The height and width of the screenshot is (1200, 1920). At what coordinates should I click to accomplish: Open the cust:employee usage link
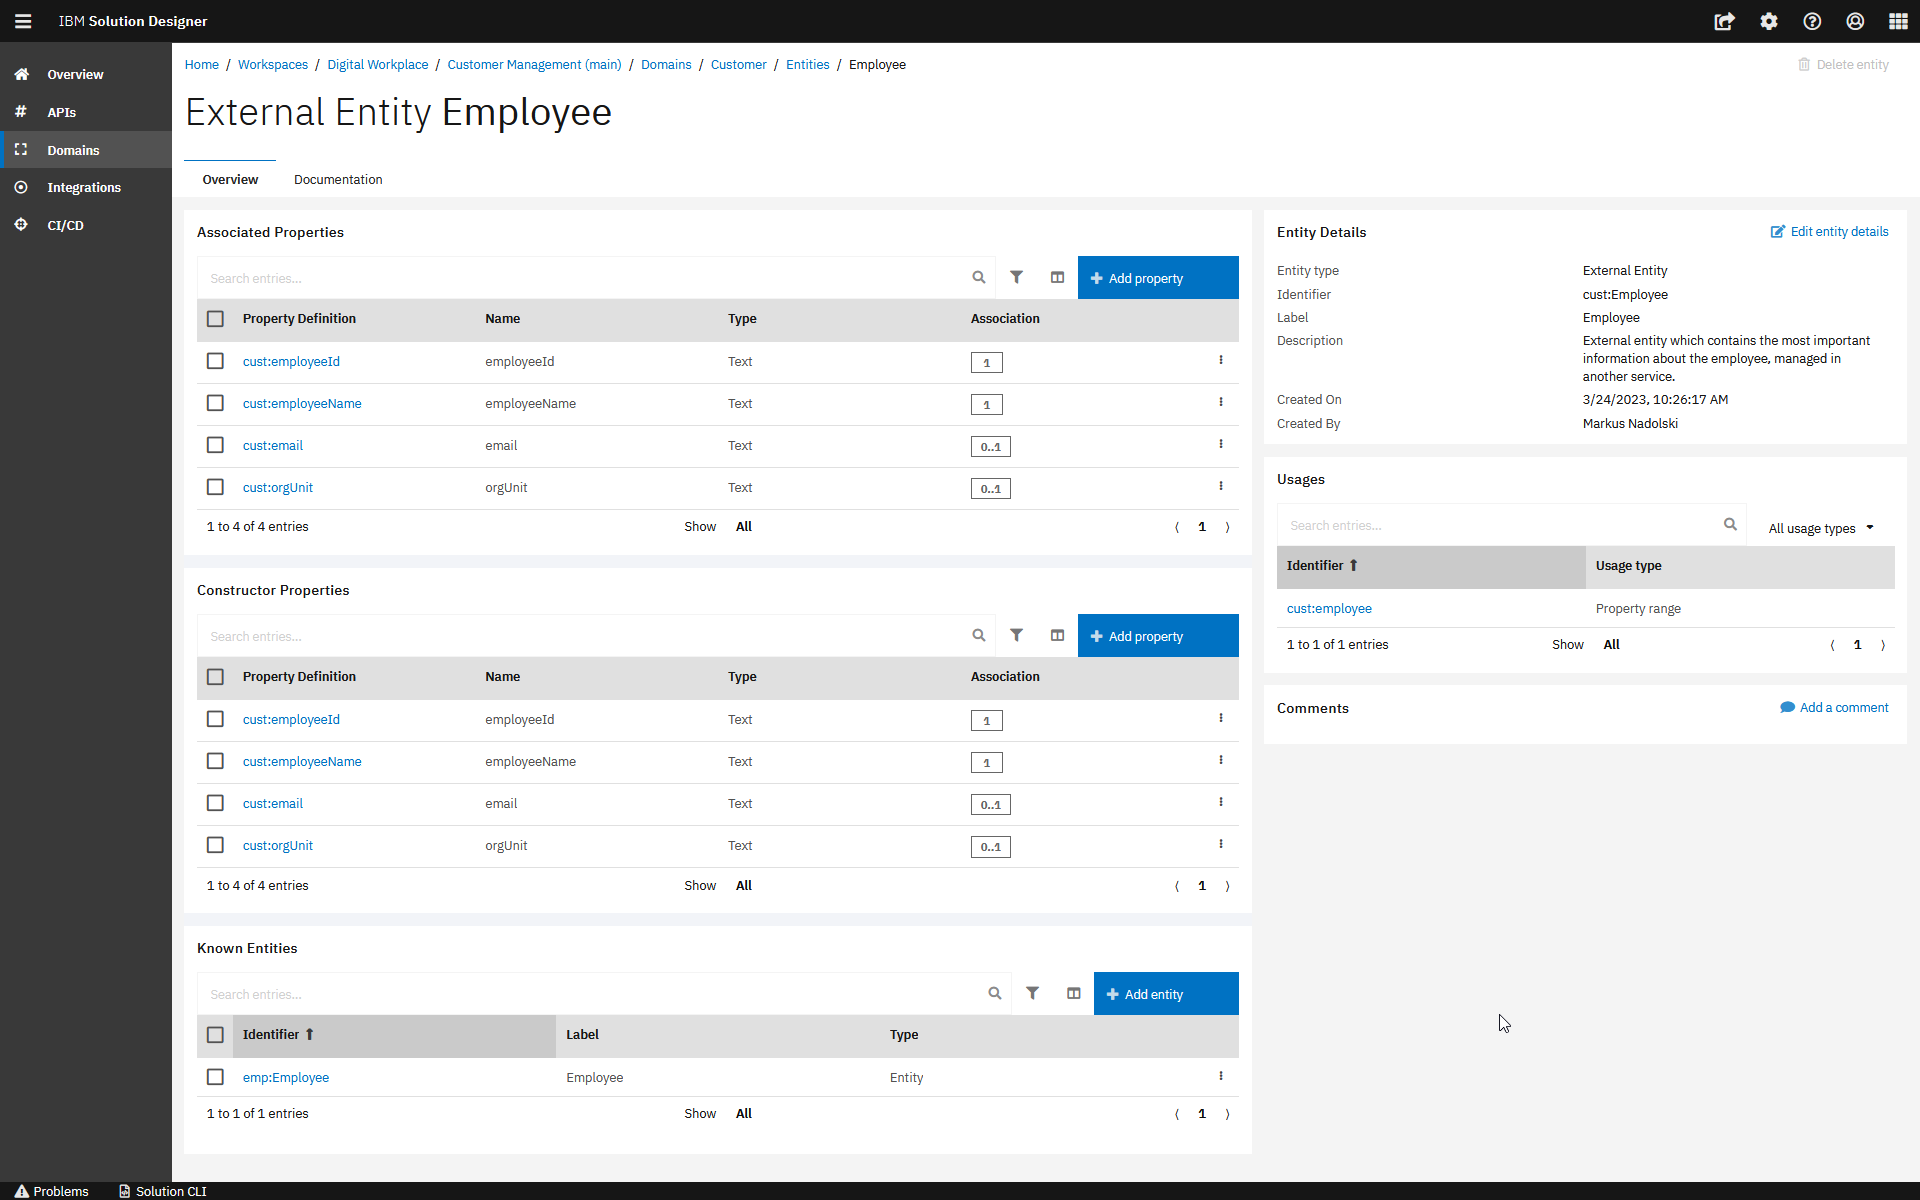coord(1329,608)
